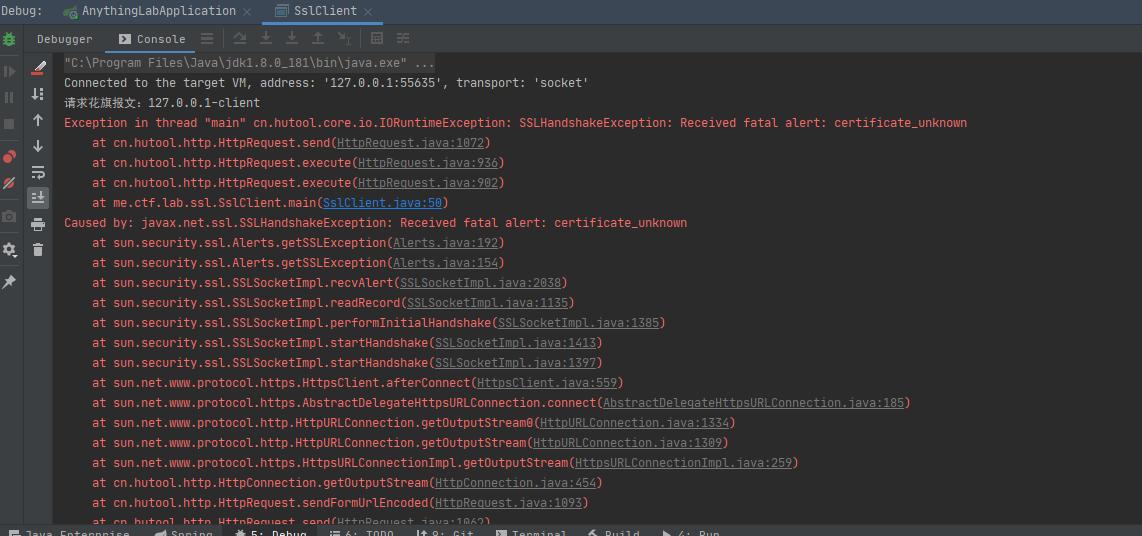Open SslClient.java:50 link
Screen dimensions: 1142x536
(382, 202)
